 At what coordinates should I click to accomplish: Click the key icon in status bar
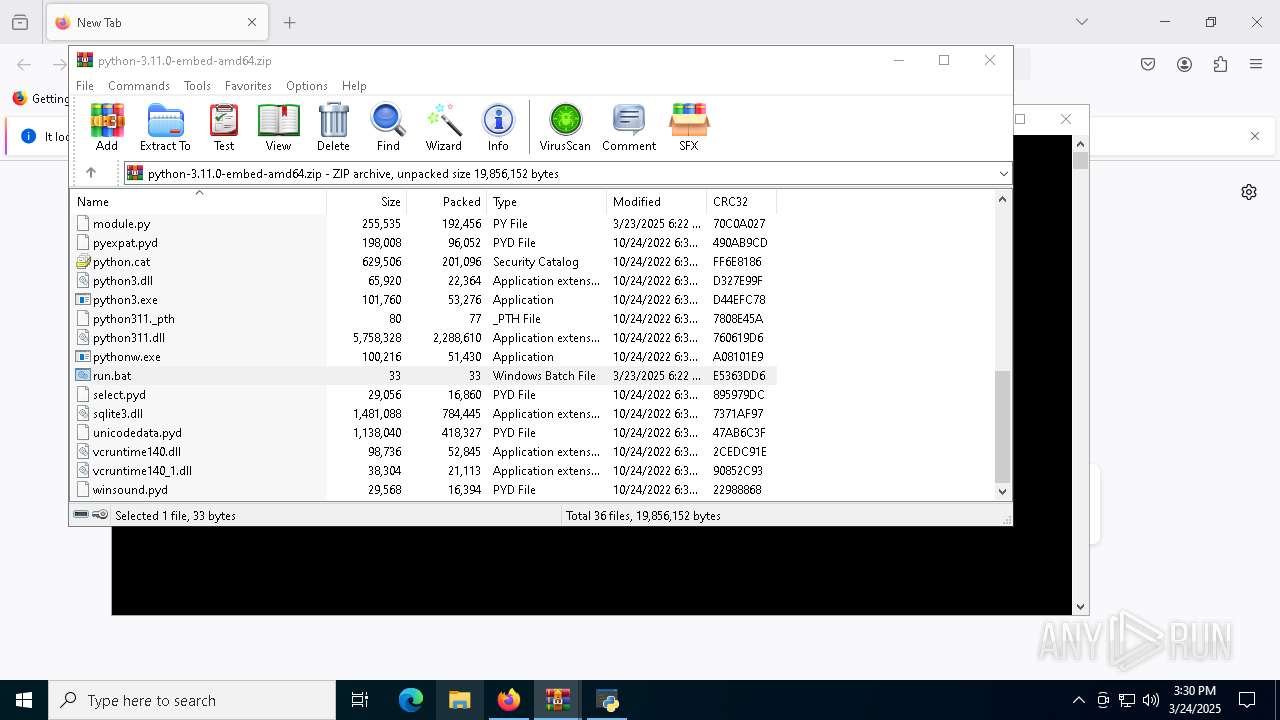[100, 515]
